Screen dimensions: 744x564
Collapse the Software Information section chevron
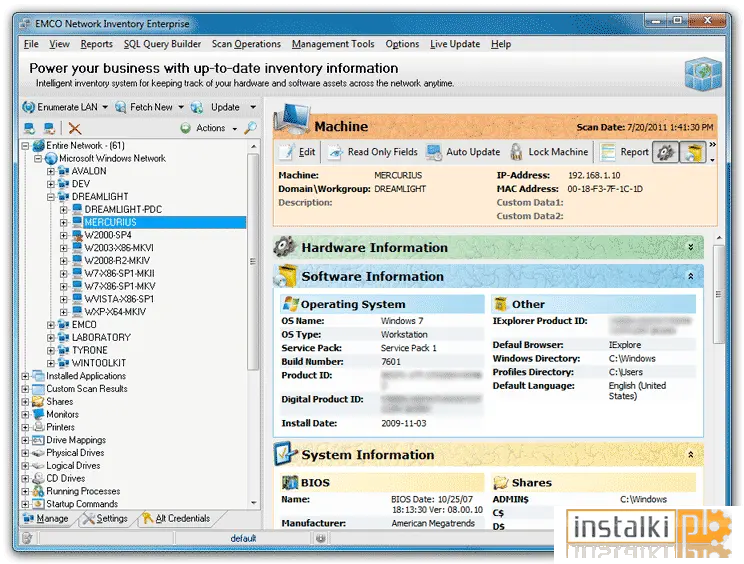click(x=691, y=276)
